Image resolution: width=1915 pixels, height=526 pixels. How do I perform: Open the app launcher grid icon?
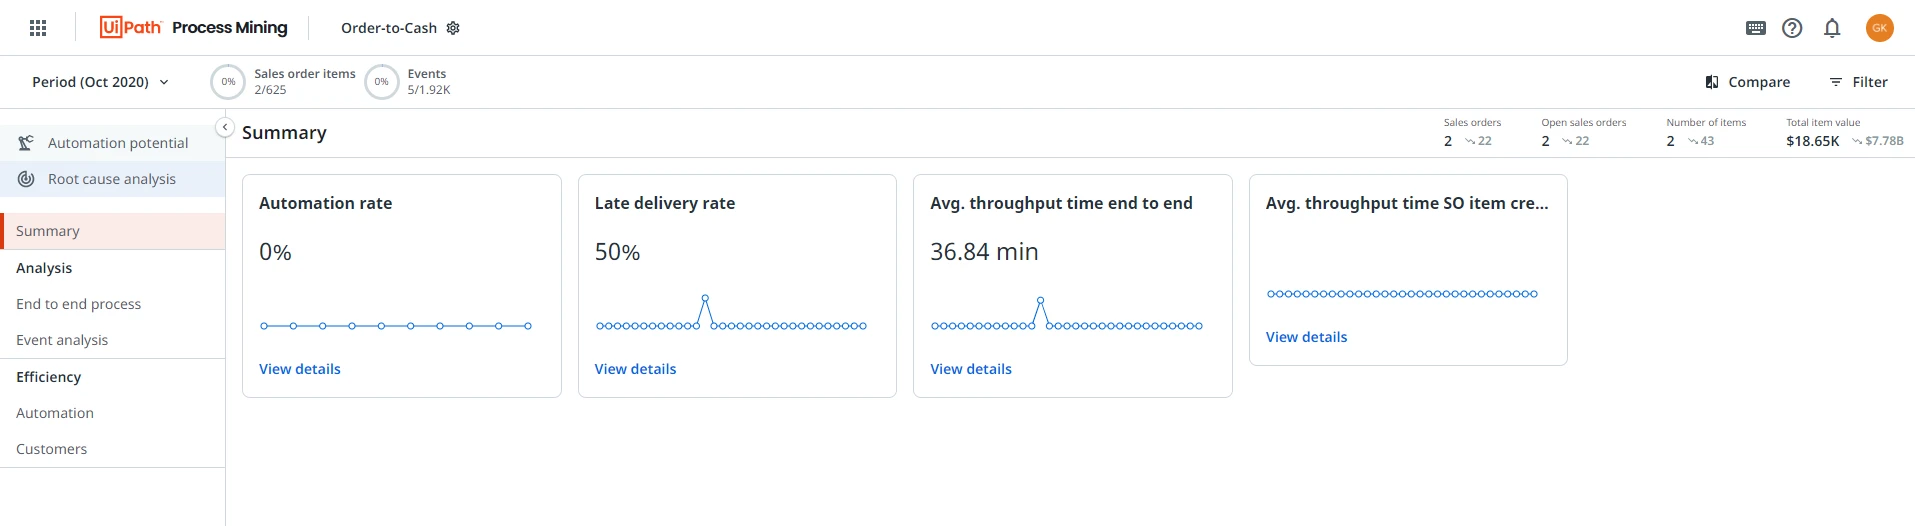click(x=38, y=28)
